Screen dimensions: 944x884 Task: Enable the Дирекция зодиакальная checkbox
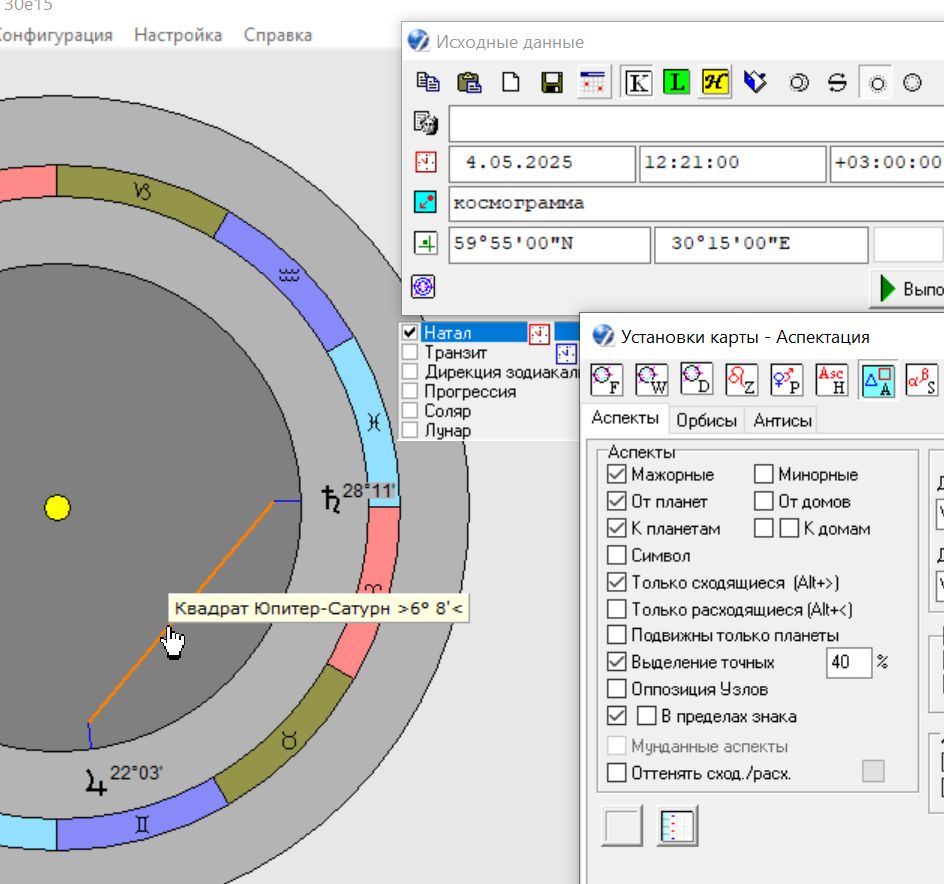point(409,372)
